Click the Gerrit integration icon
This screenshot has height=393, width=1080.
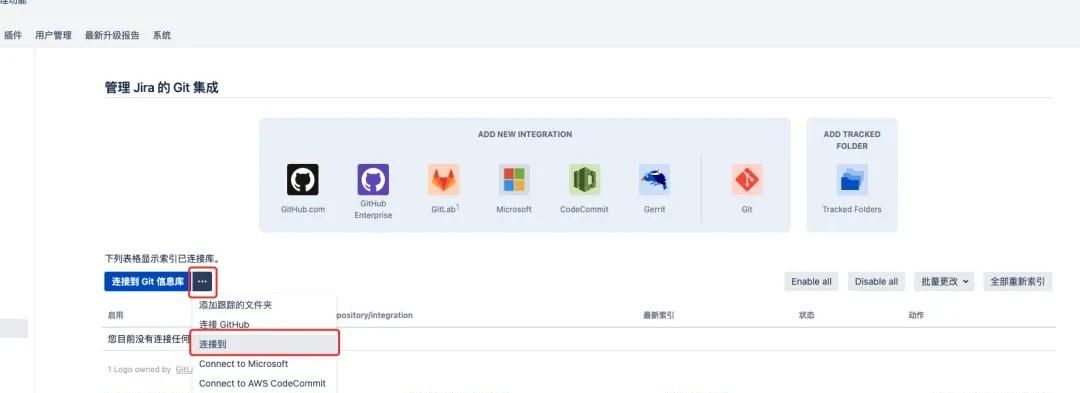[x=654, y=180]
